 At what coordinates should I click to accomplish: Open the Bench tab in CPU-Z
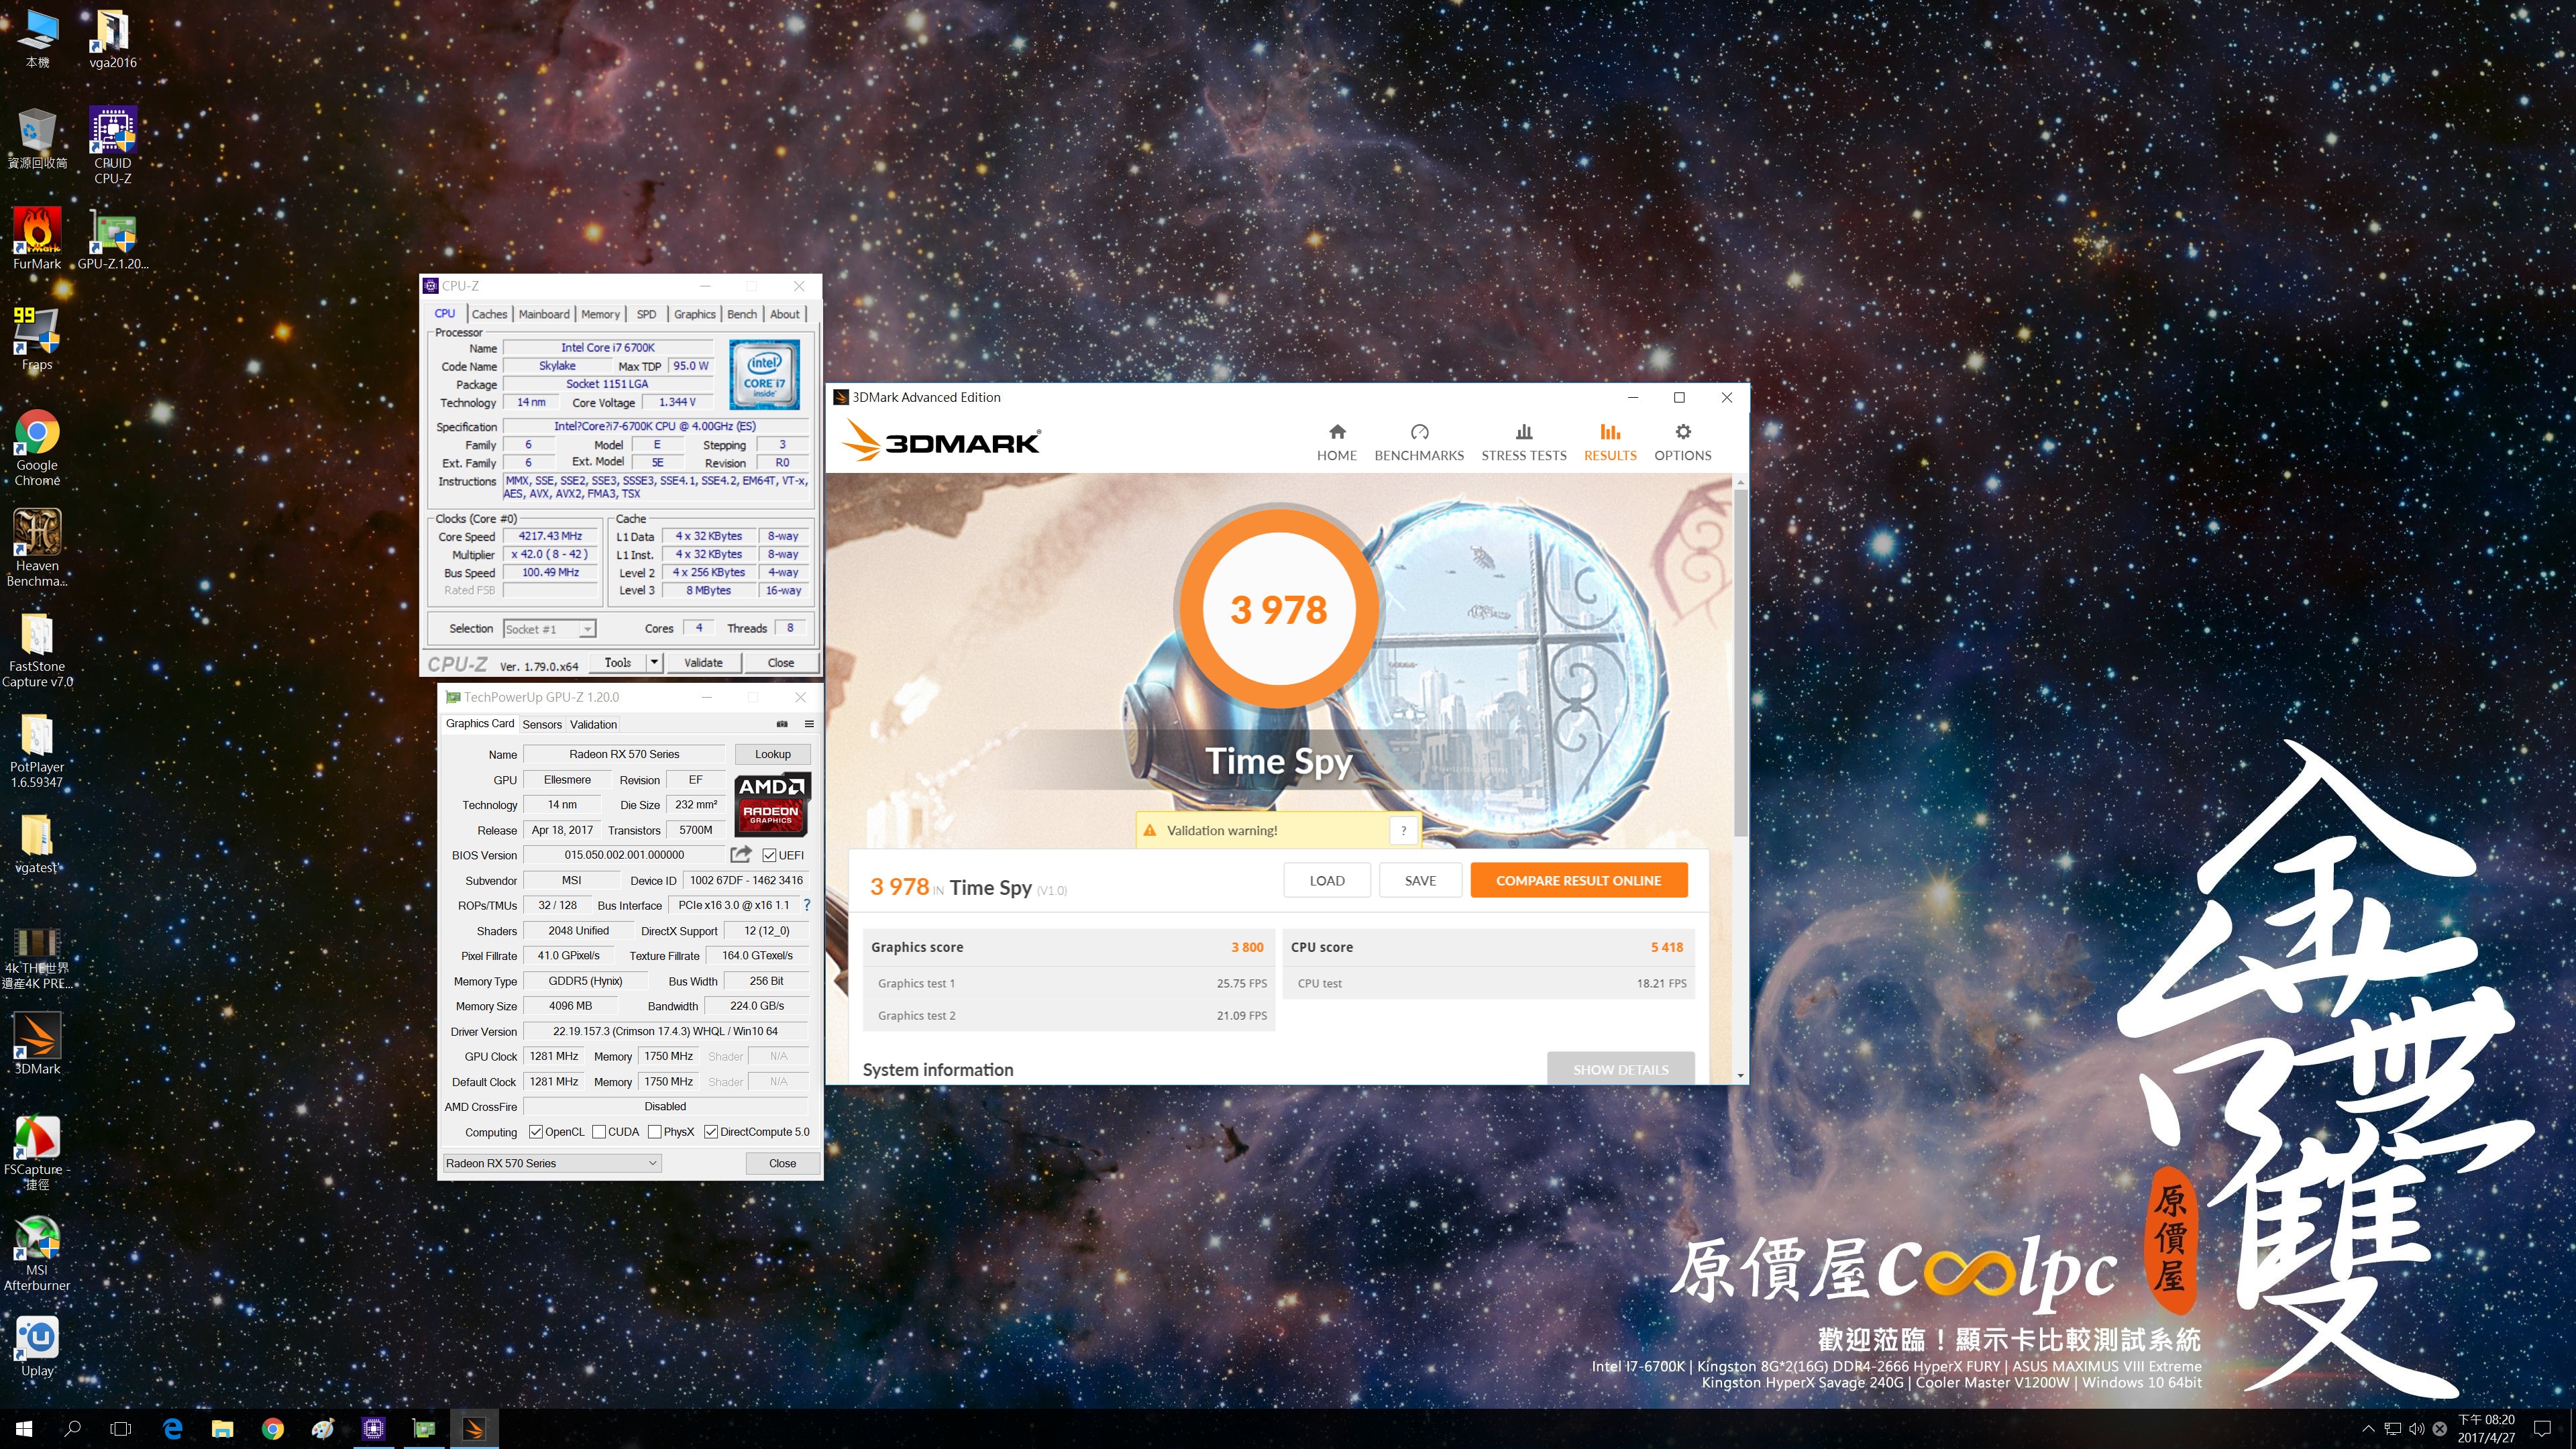point(741,314)
